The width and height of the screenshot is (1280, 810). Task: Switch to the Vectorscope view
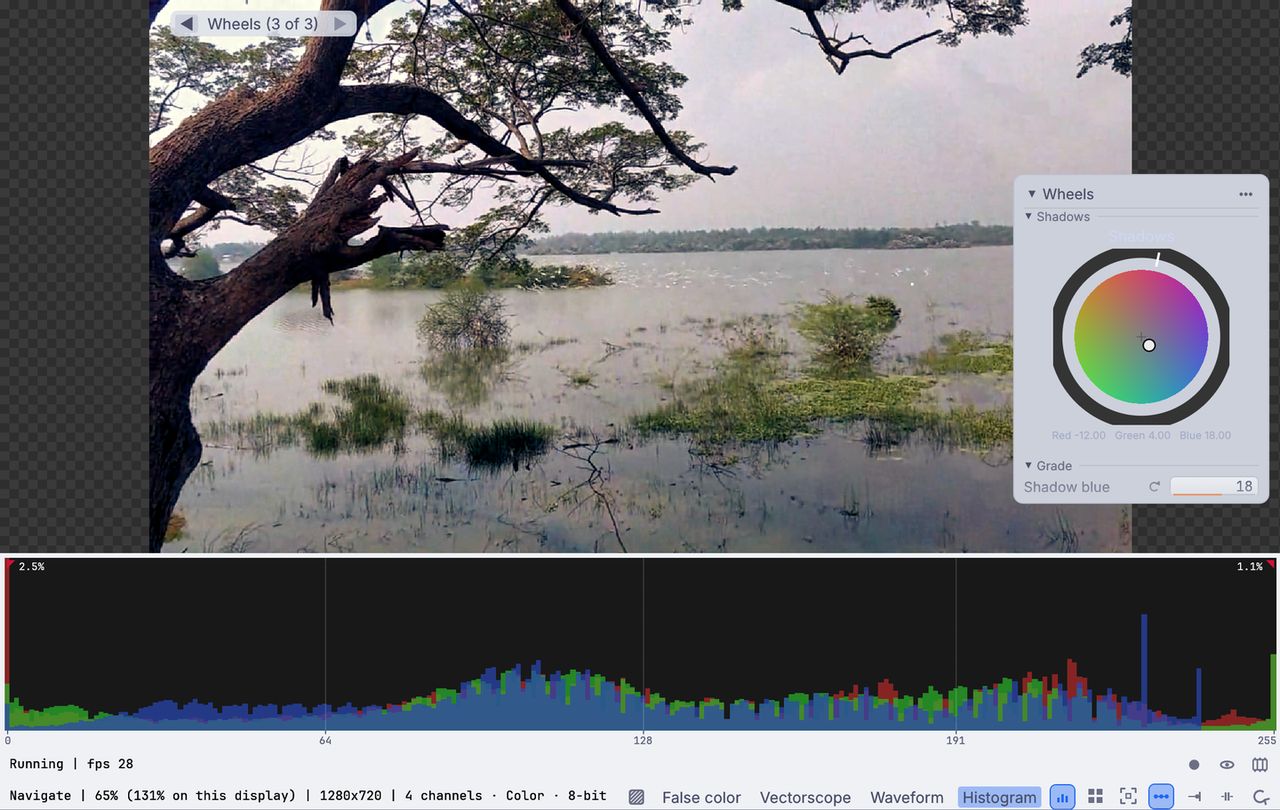[805, 797]
